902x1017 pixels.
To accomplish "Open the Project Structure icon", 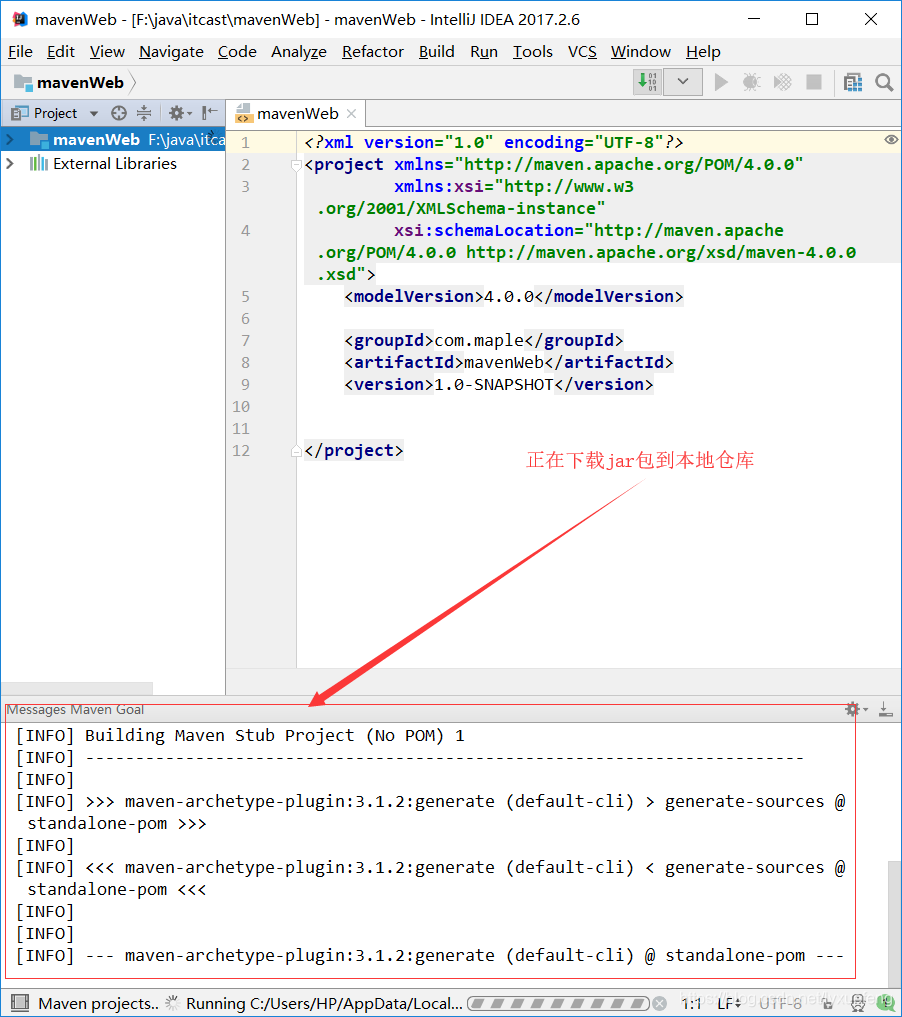I will pyautogui.click(x=853, y=82).
